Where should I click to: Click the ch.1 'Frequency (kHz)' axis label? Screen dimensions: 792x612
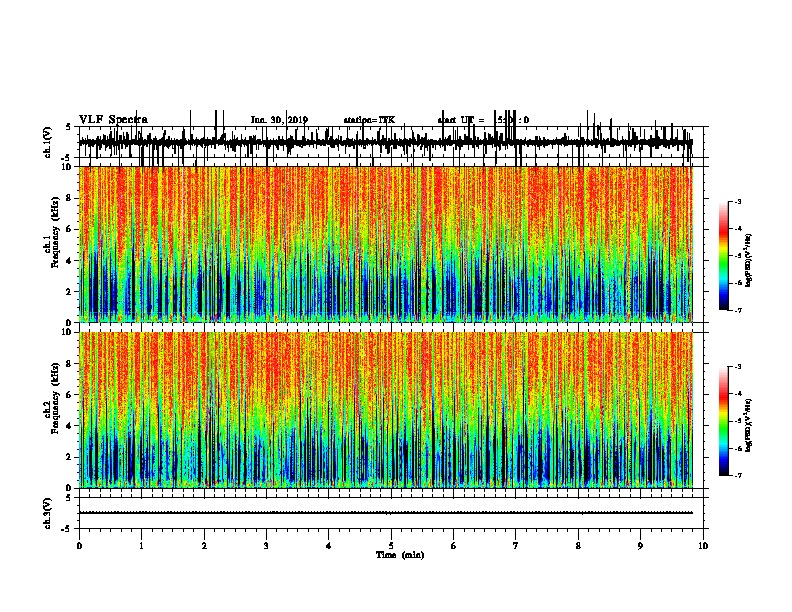click(55, 232)
